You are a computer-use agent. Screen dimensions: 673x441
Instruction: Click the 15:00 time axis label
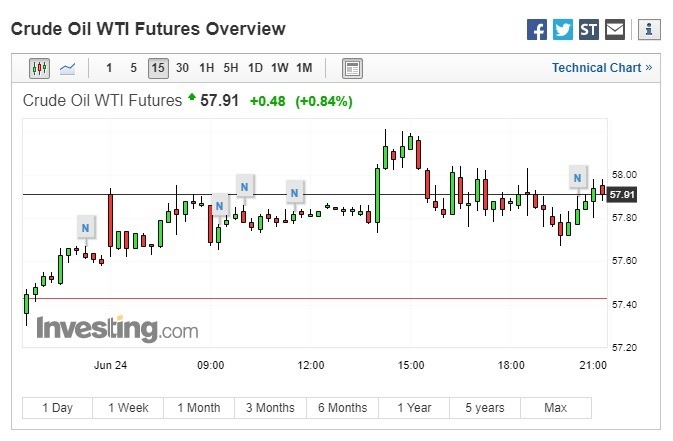pyautogui.click(x=411, y=365)
